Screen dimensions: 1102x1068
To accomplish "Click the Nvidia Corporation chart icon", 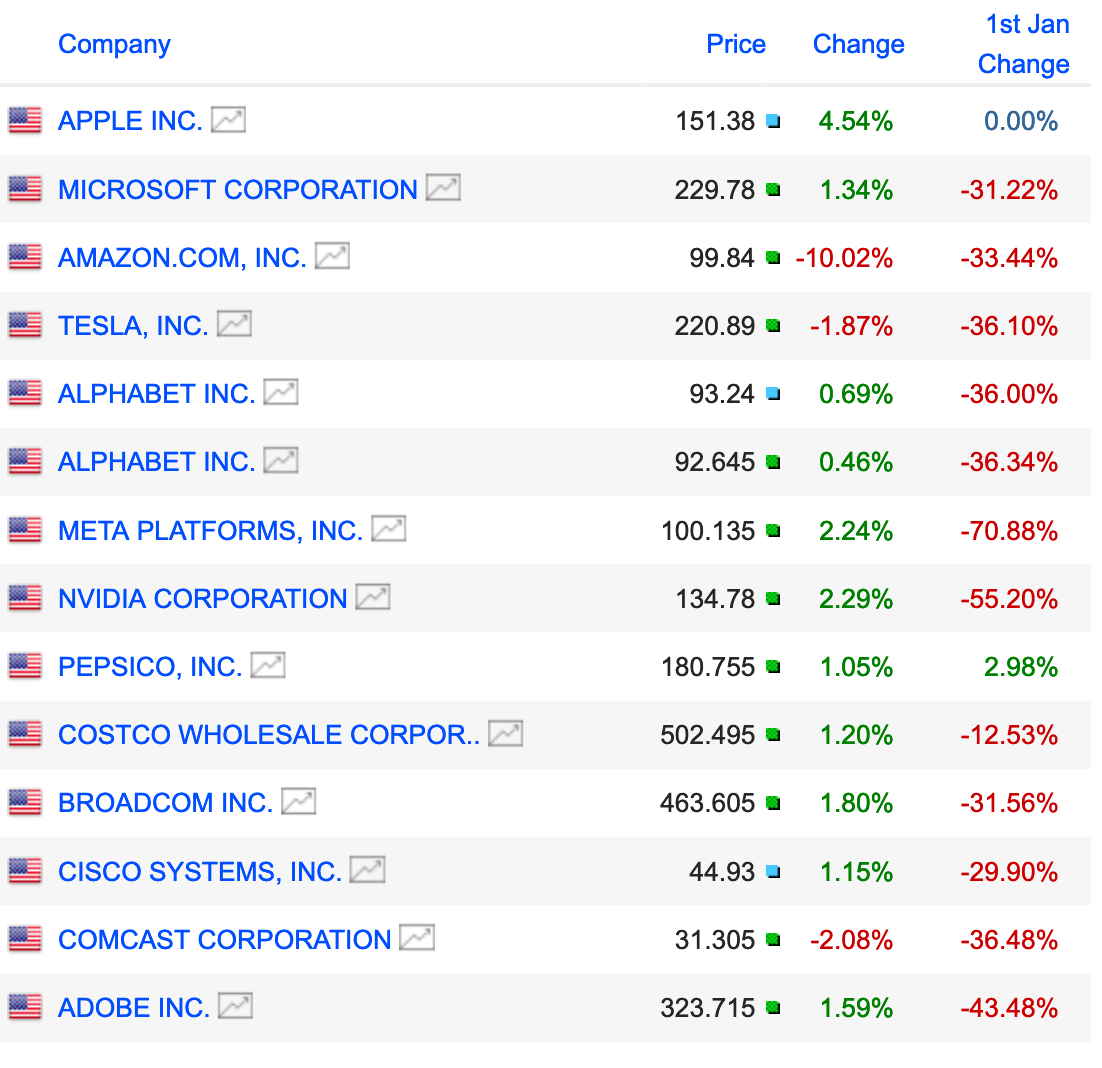I will point(373,597).
